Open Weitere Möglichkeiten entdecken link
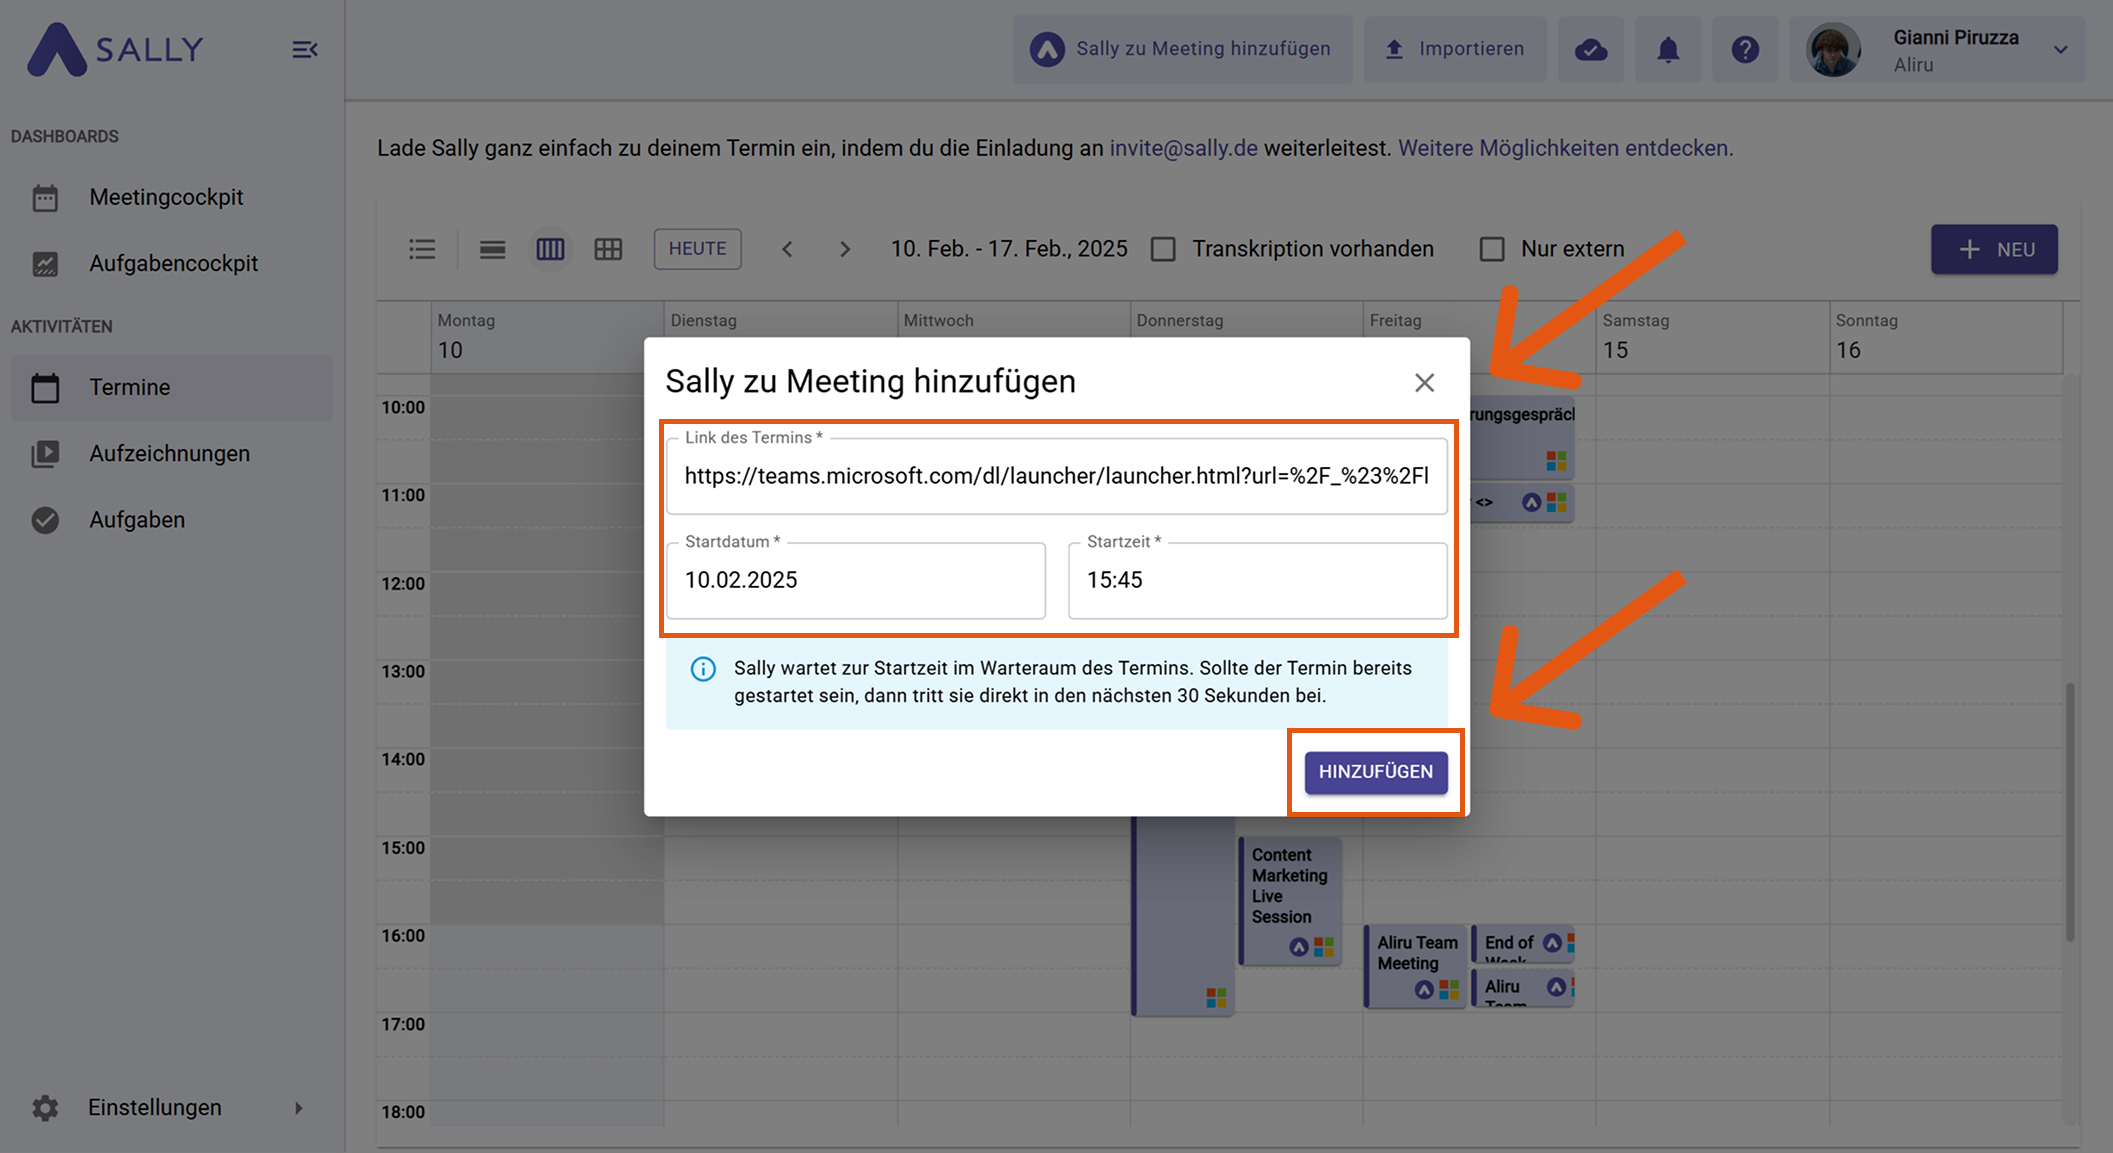The height and width of the screenshot is (1153, 2113). (x=1565, y=148)
